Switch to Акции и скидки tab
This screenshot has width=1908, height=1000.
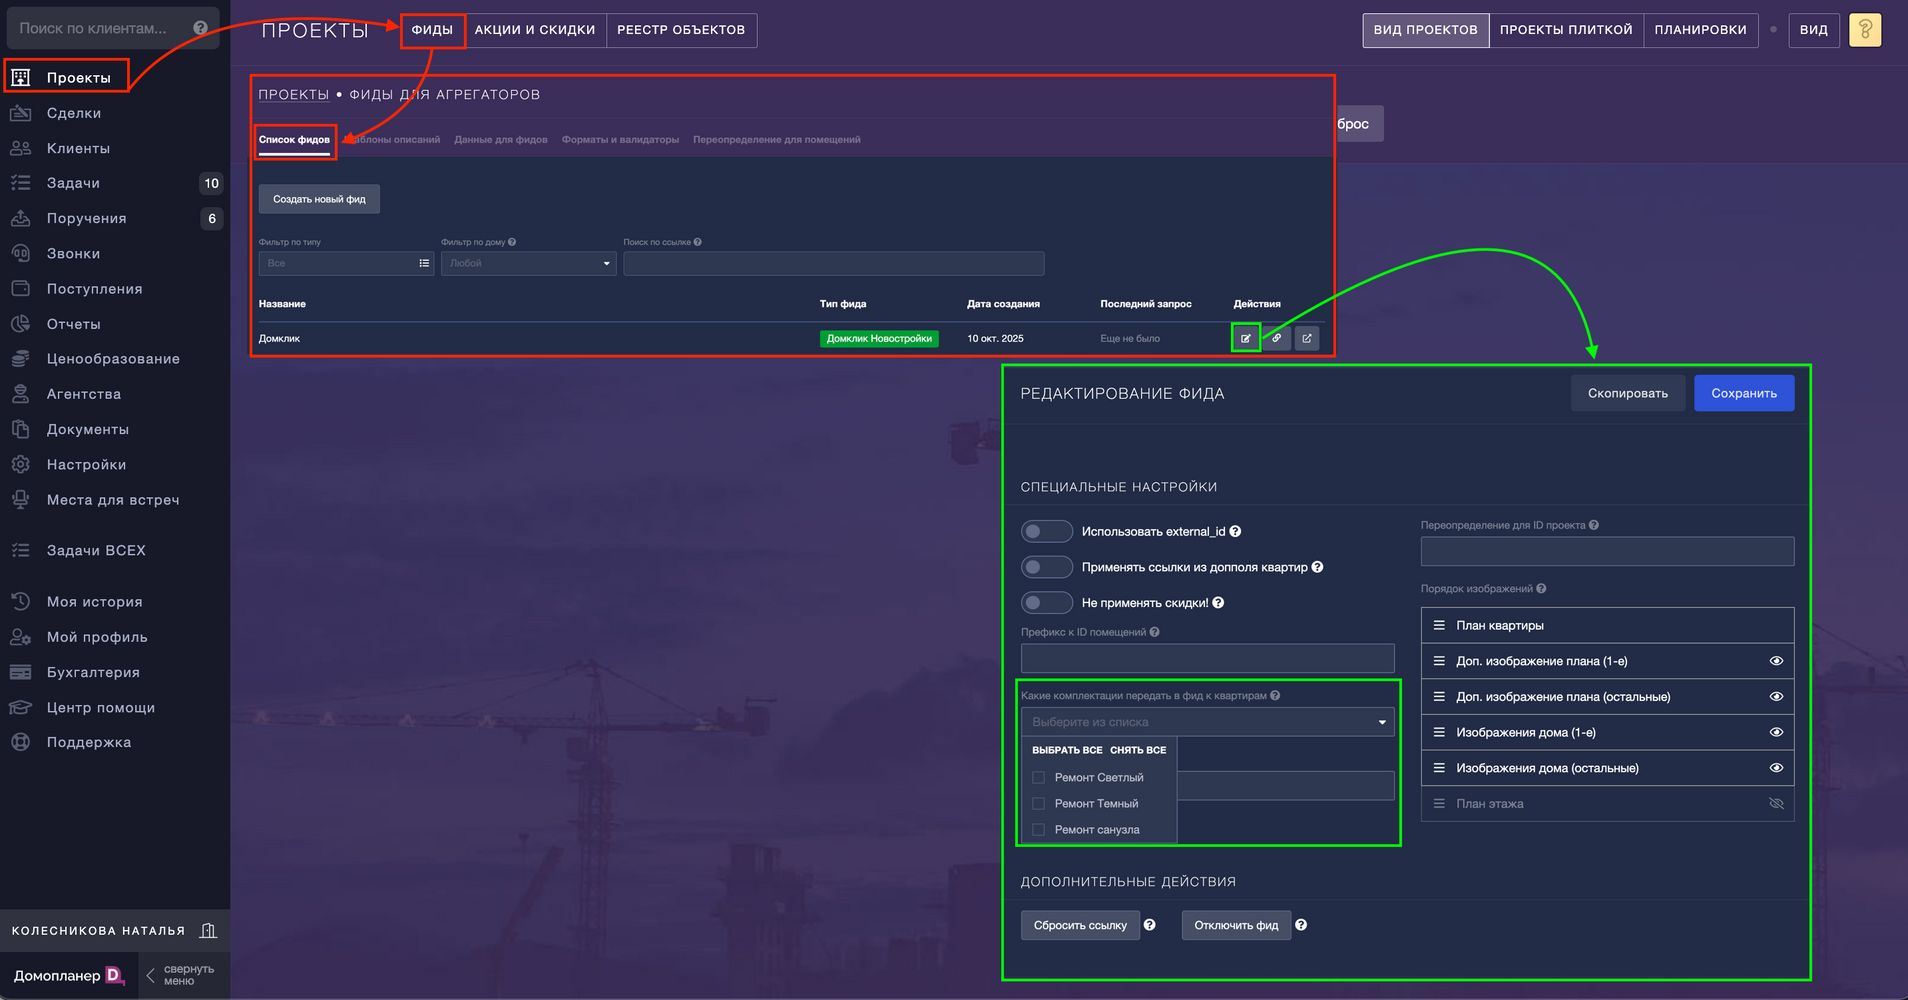[x=535, y=30]
